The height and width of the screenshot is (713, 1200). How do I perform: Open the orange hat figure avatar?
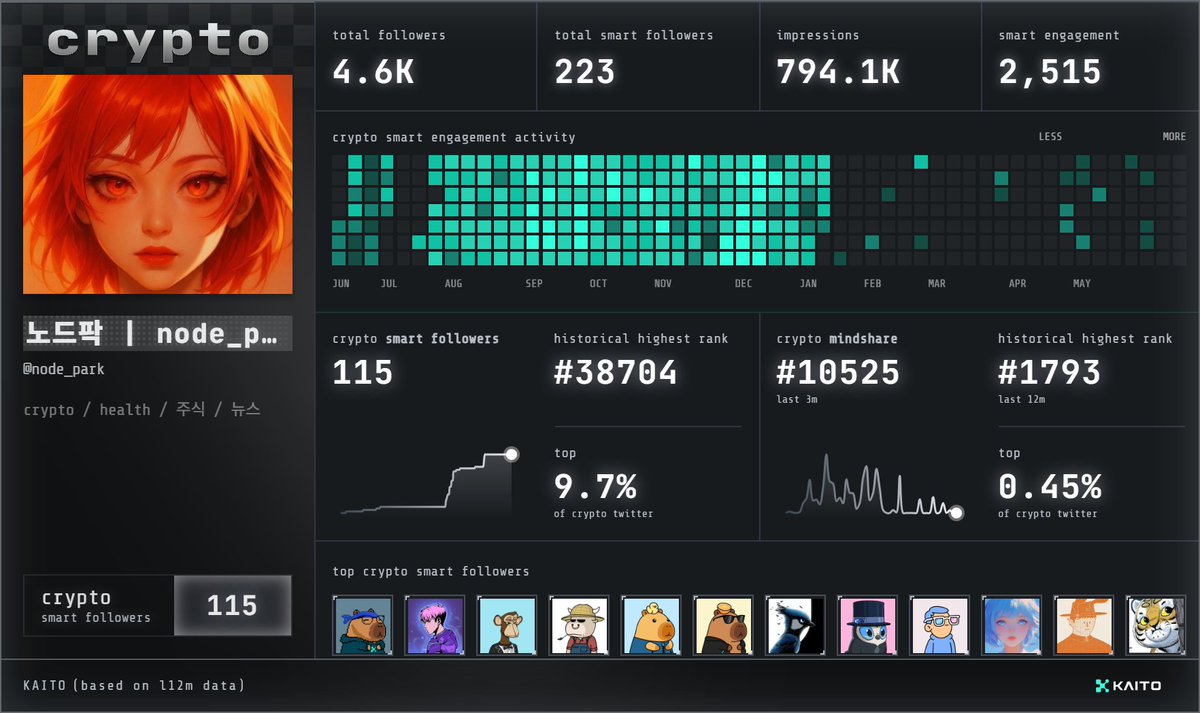[1084, 626]
